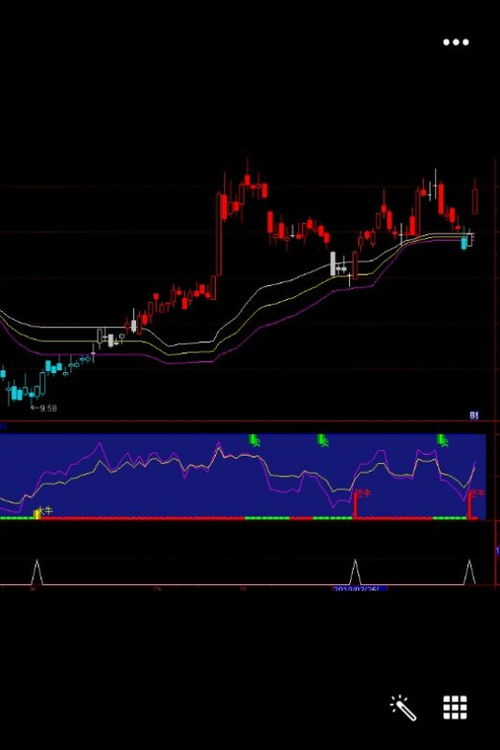Click the second green sell signal marker

point(323,441)
